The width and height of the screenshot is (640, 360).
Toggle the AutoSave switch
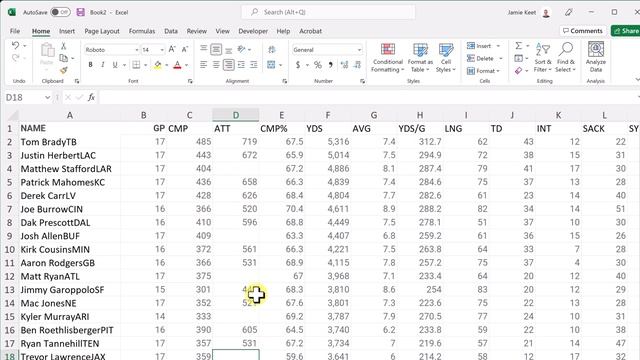[60, 12]
